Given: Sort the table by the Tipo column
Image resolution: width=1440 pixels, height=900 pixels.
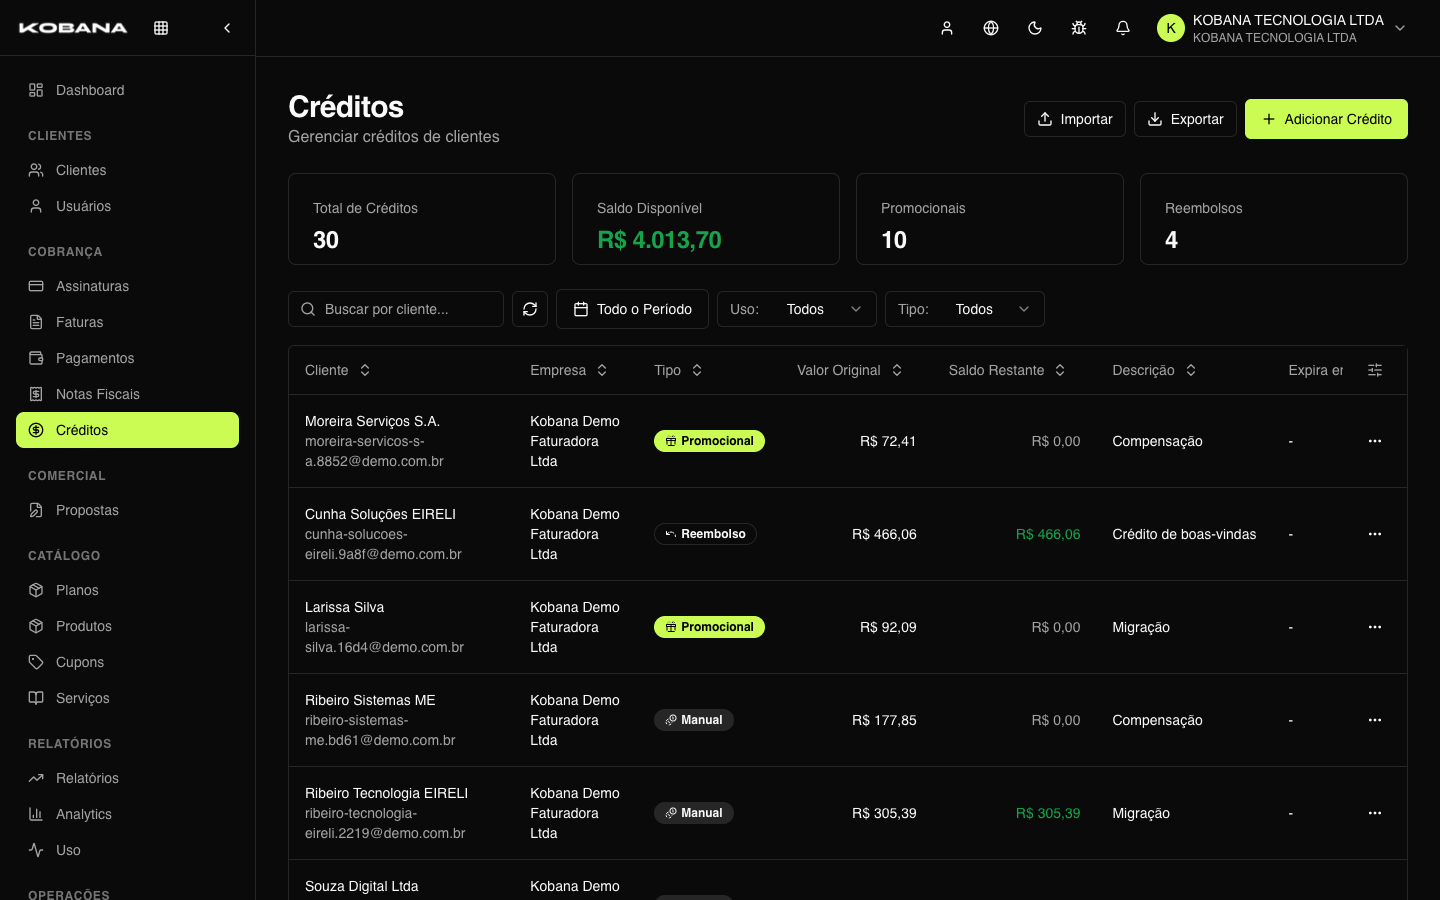Looking at the screenshot, I should click(678, 370).
